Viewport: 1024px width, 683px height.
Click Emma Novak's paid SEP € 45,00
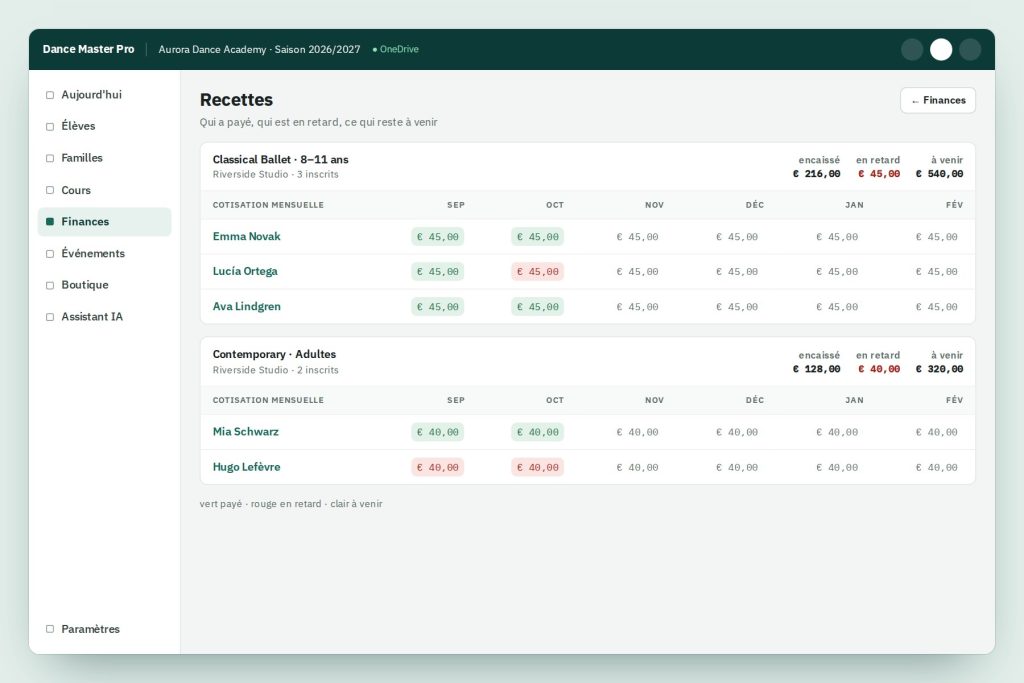pos(438,237)
